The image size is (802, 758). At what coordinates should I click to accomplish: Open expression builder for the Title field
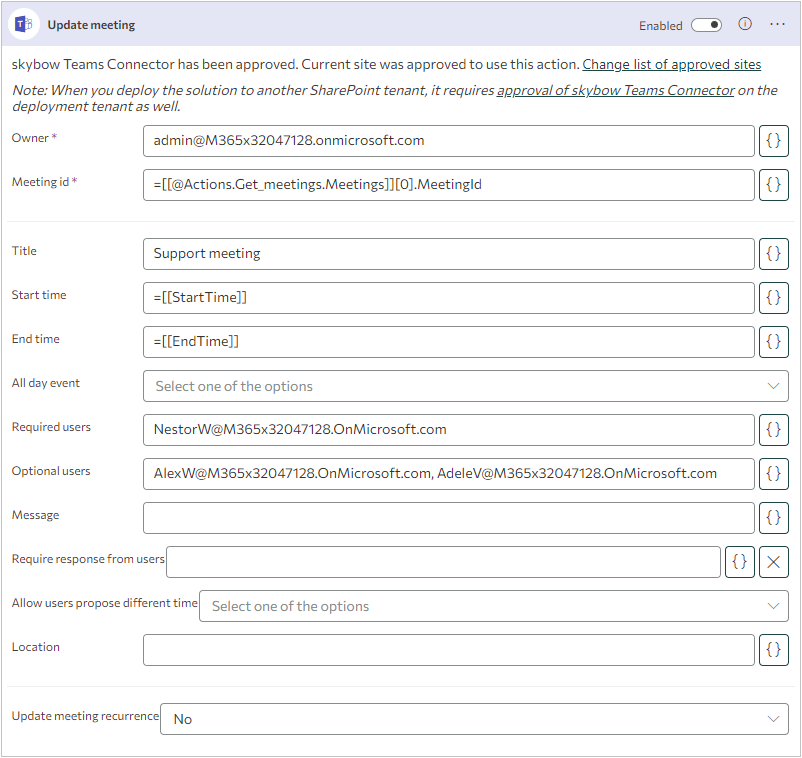coord(773,254)
